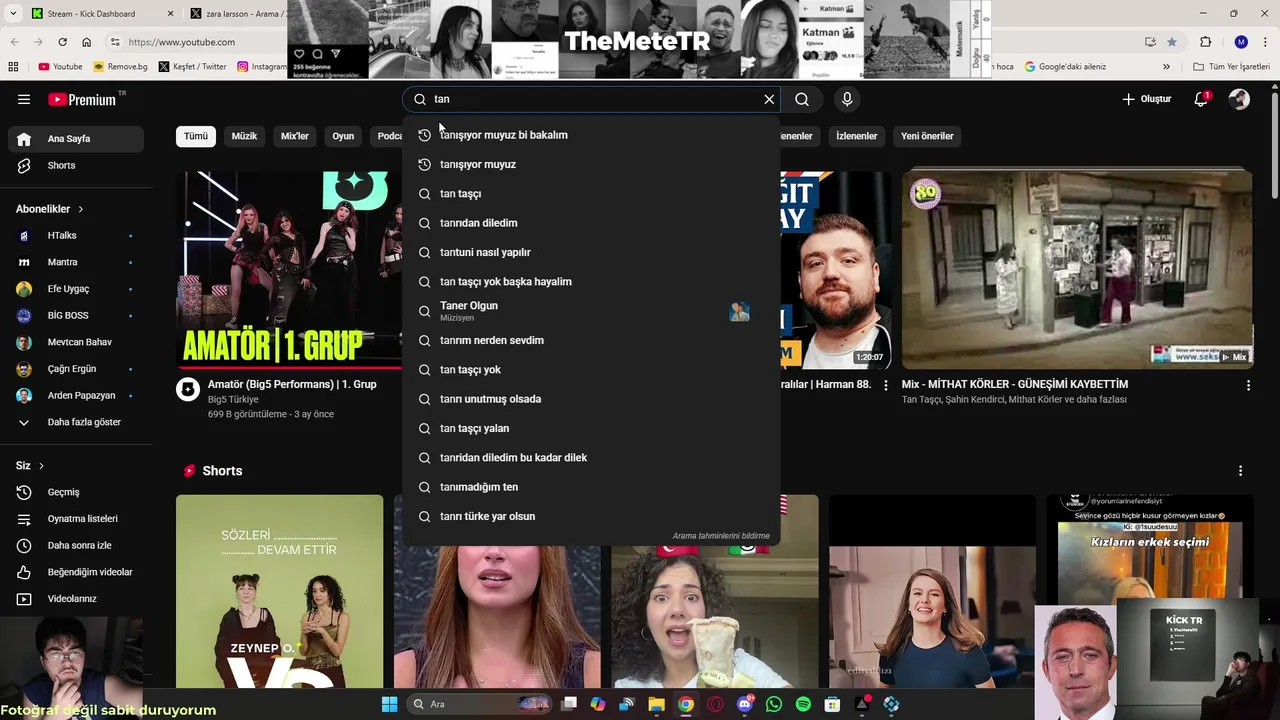Pick suggestion 'tanrı türke yar olsun'

pyautogui.click(x=591, y=516)
